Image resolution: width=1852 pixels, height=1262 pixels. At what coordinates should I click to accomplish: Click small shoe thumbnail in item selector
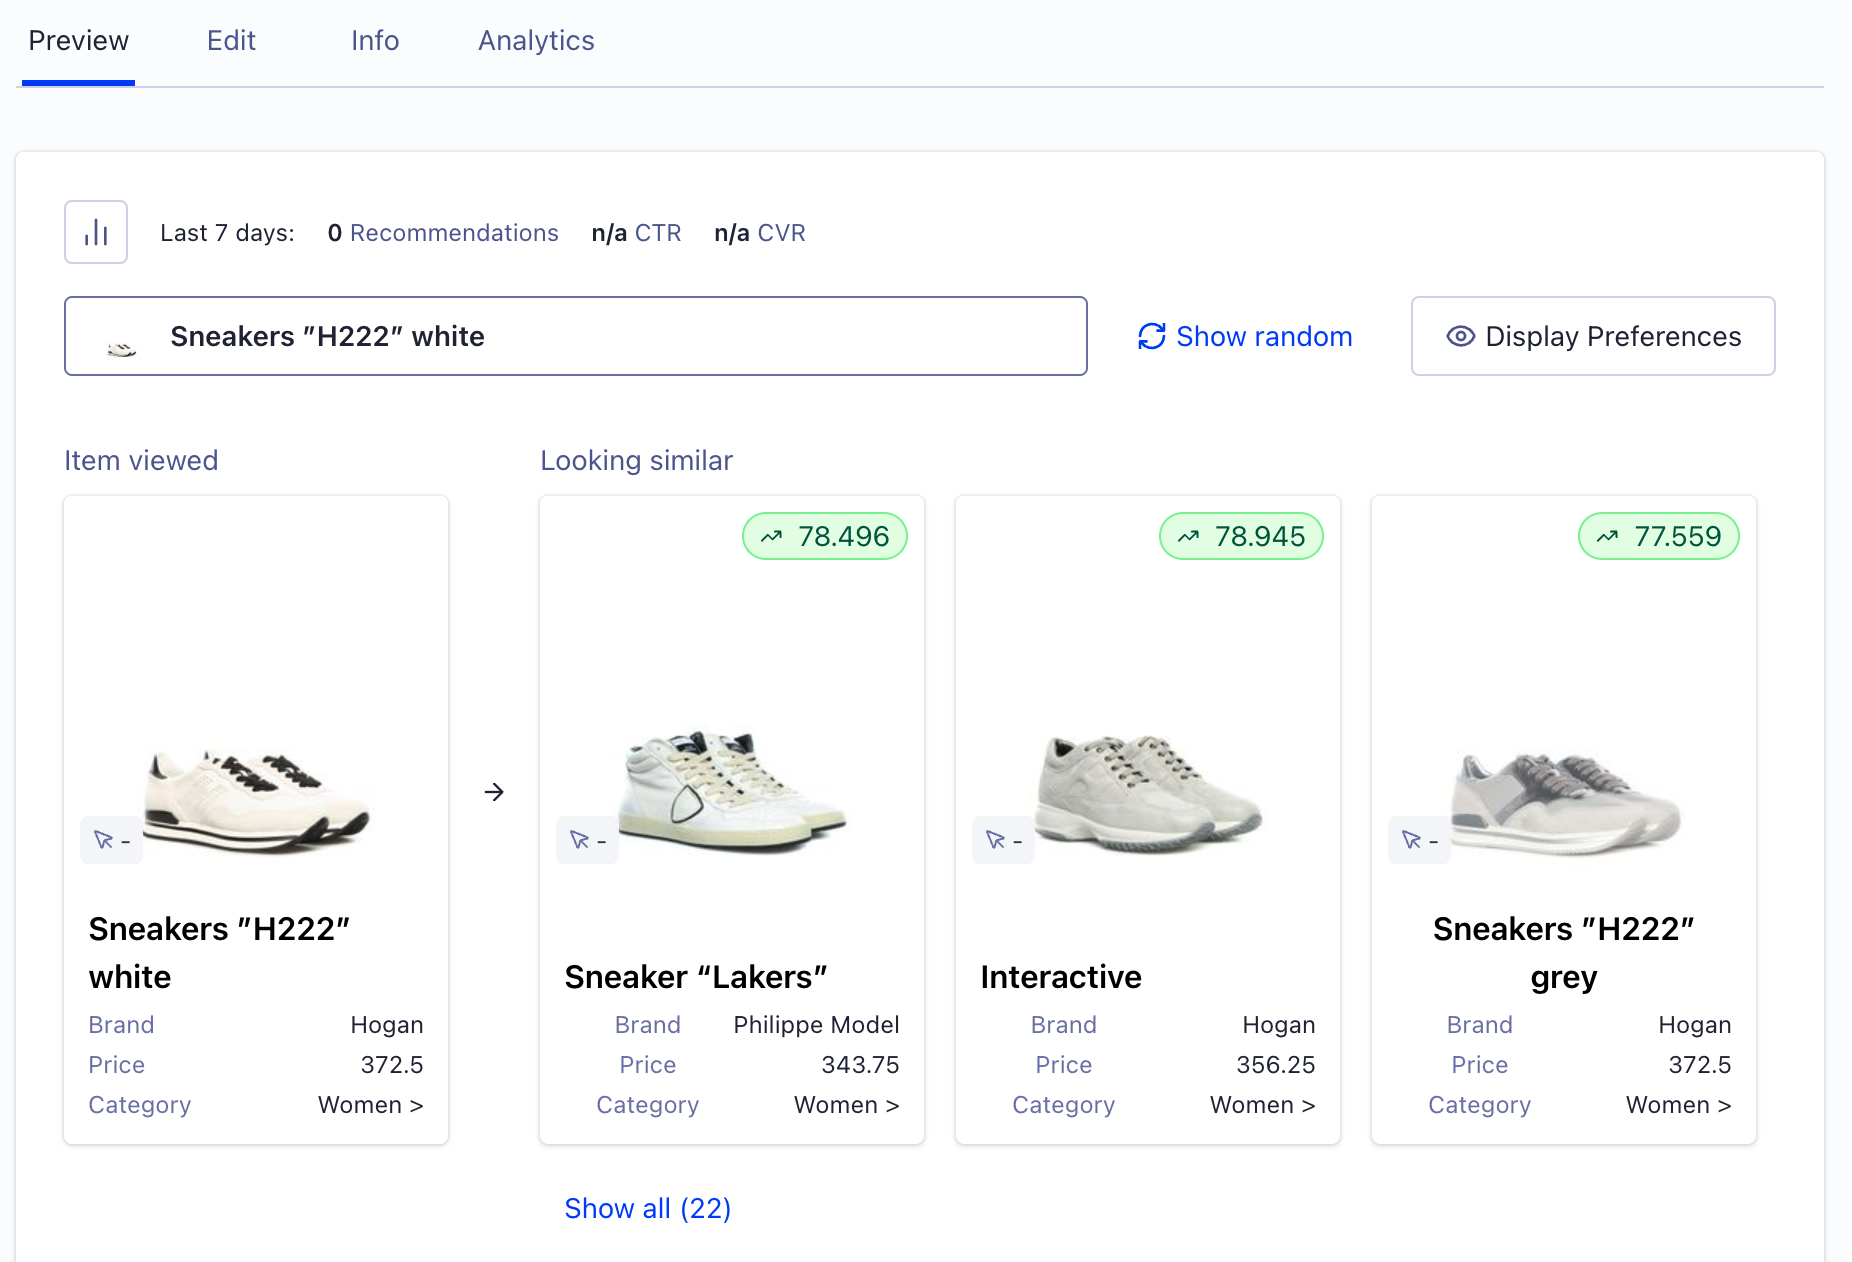click(x=122, y=348)
